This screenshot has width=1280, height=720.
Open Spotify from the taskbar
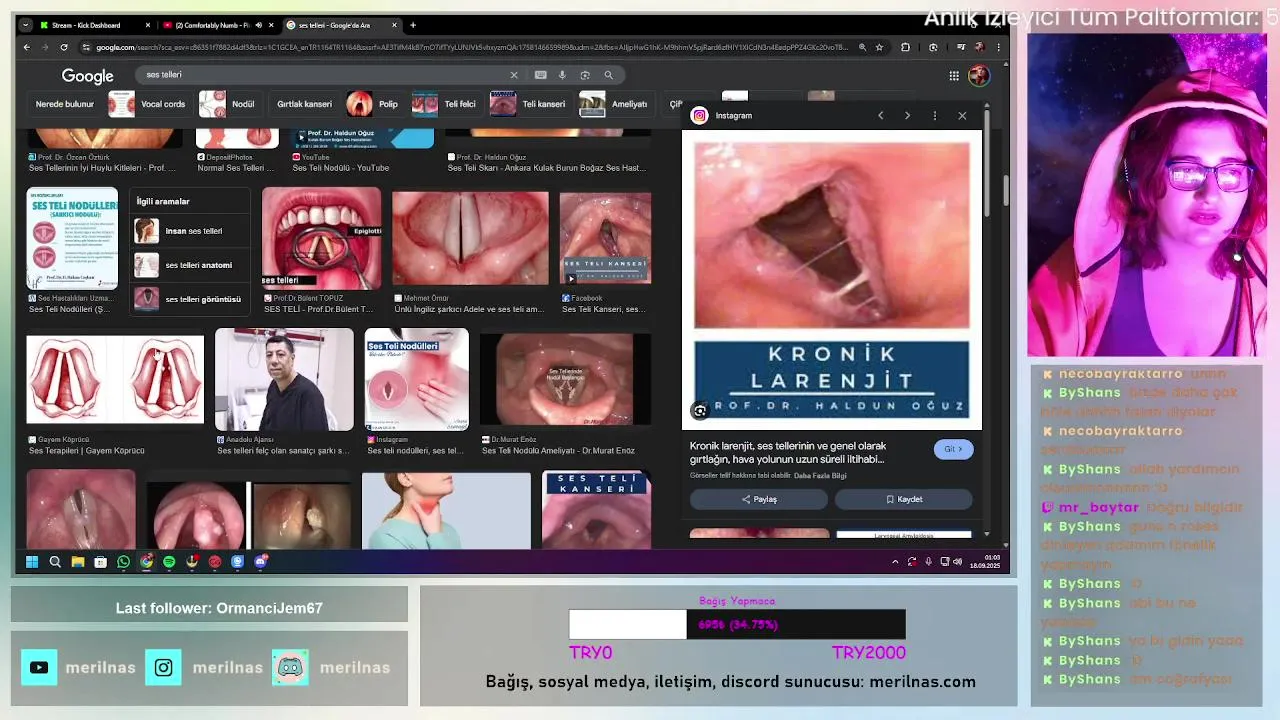point(169,562)
